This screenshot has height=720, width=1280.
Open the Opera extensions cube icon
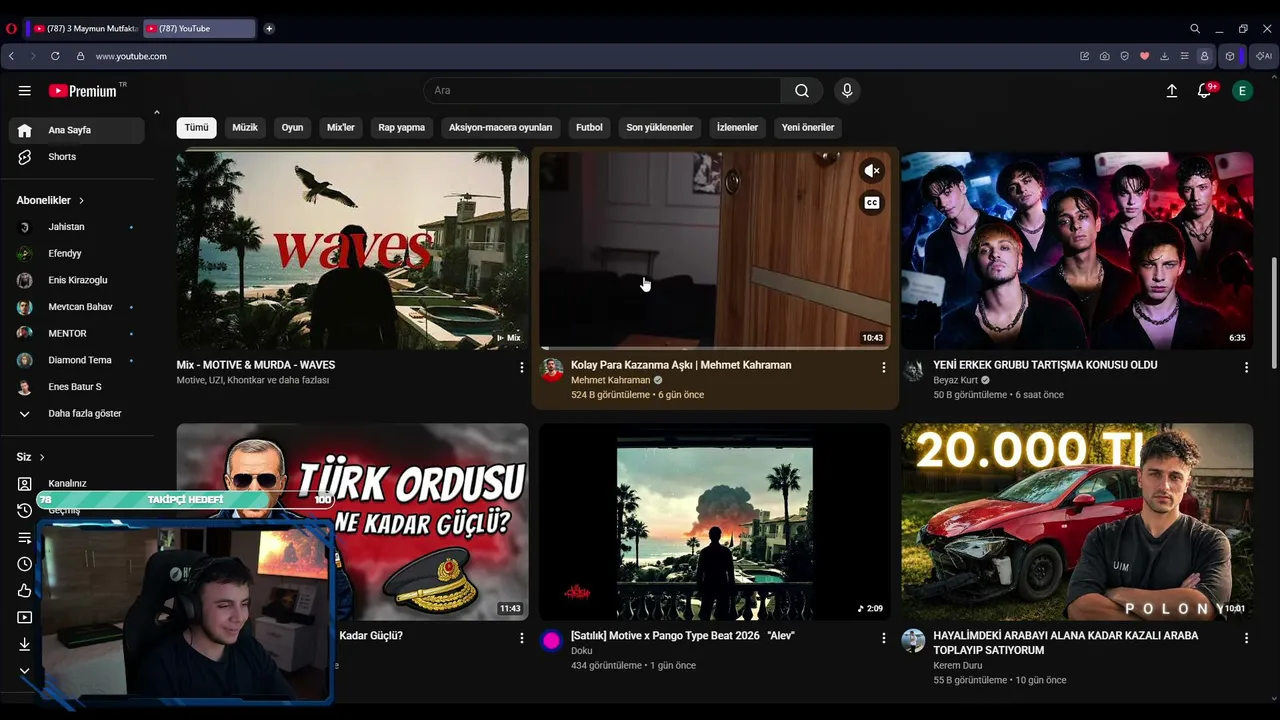[1230, 56]
